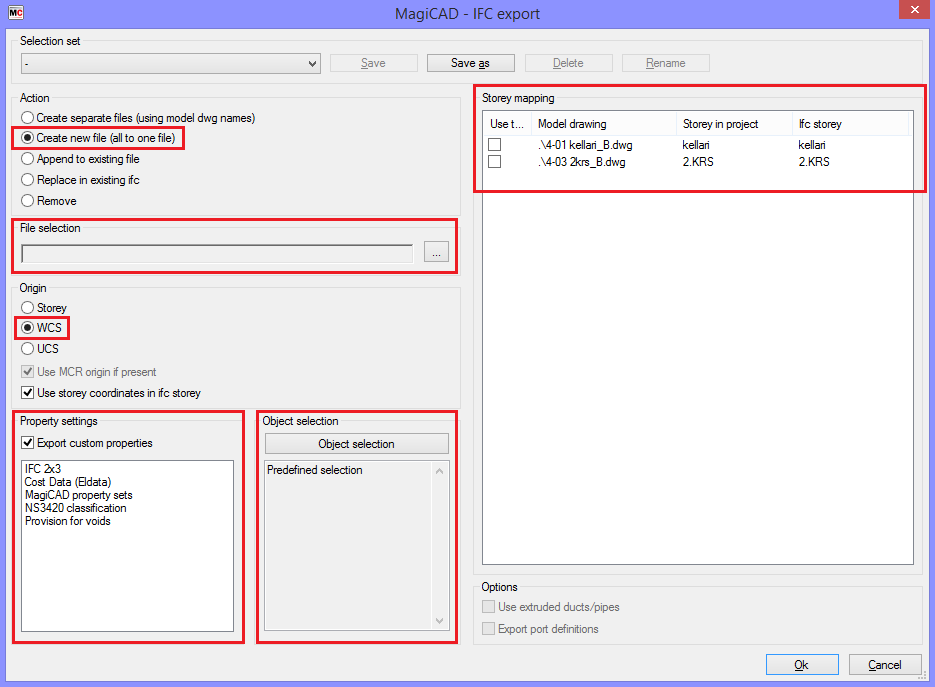Viewport: 935px width, 687px height.
Task: Click the Cancel button
Action: pyautogui.click(x=885, y=665)
